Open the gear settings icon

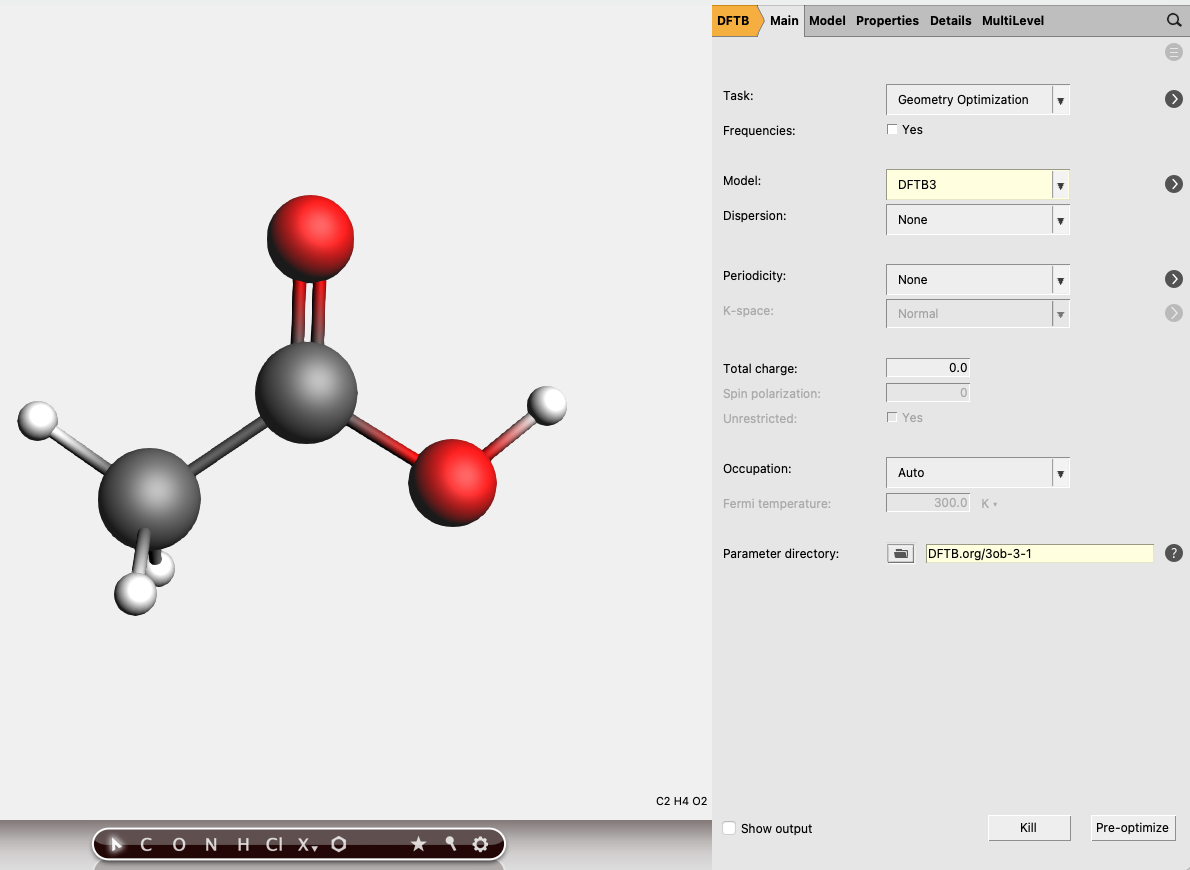click(x=480, y=845)
